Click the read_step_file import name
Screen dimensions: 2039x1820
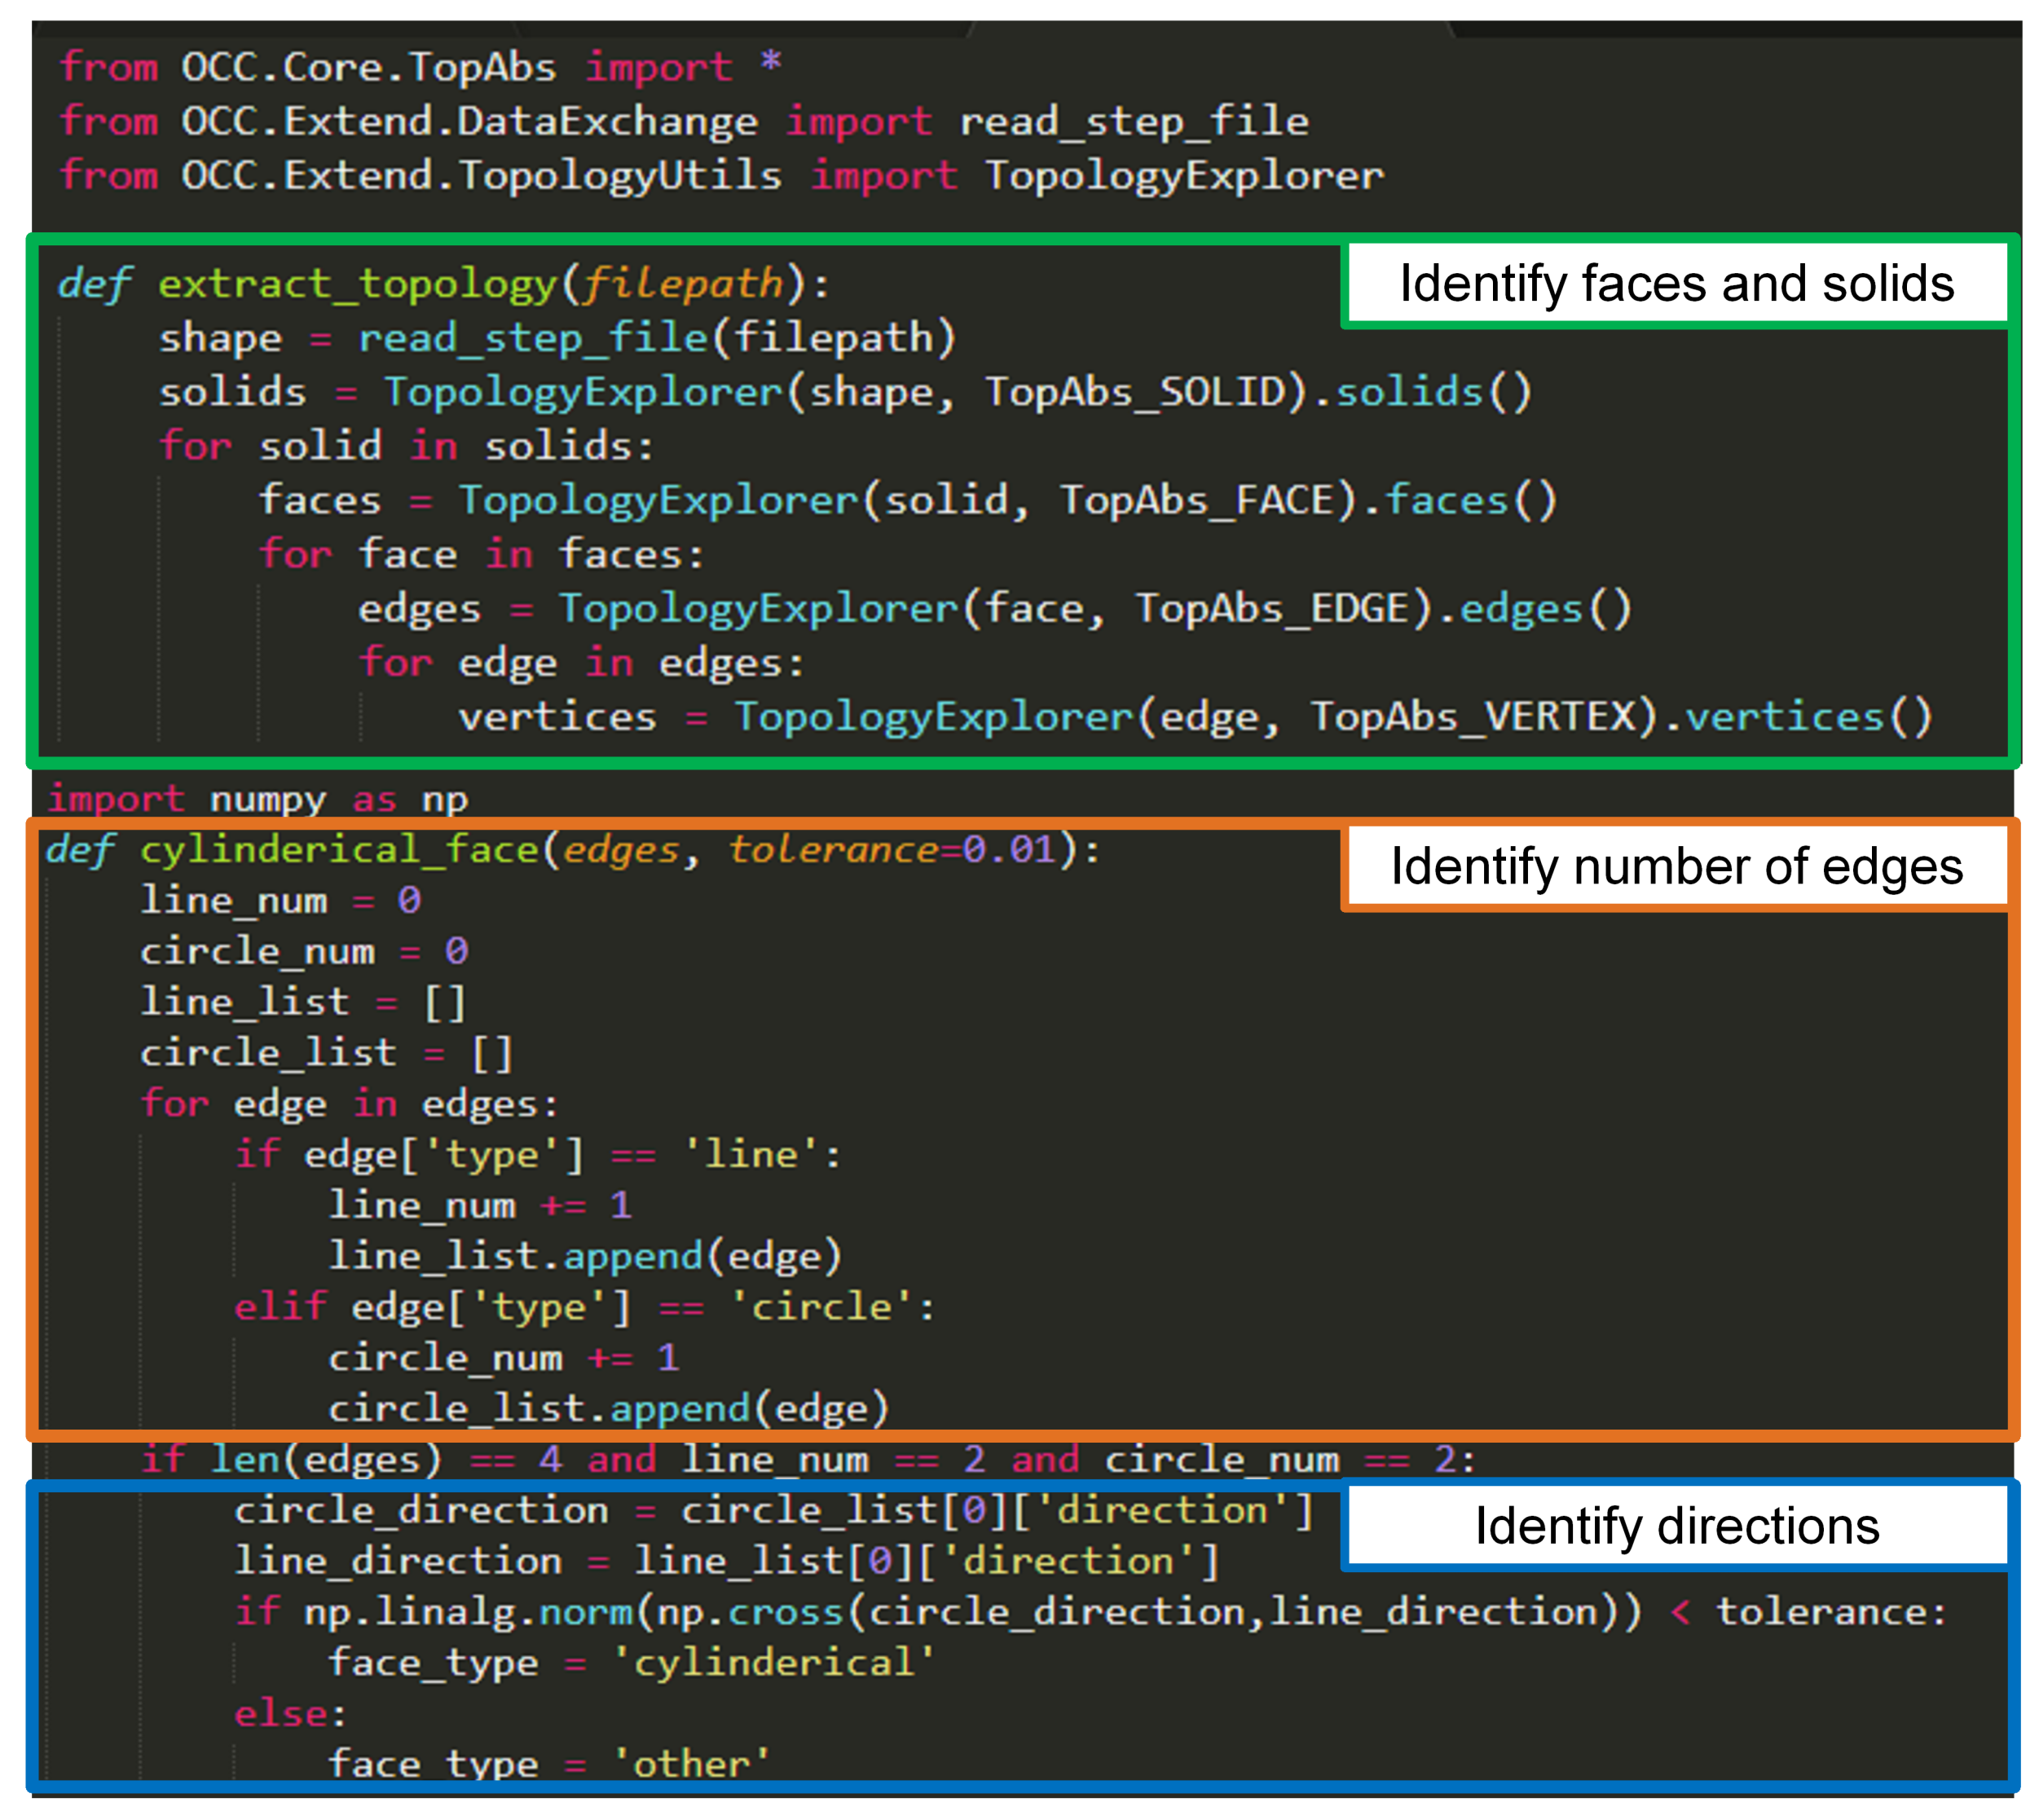pos(1133,122)
